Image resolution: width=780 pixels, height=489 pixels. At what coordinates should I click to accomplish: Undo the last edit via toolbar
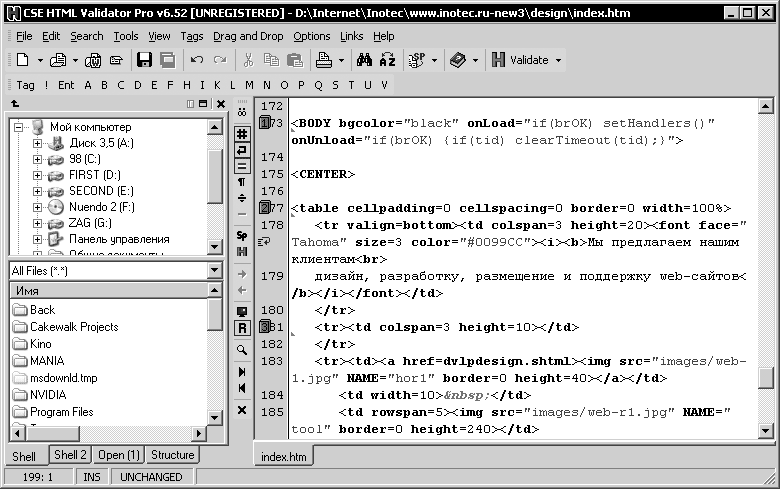(x=196, y=60)
